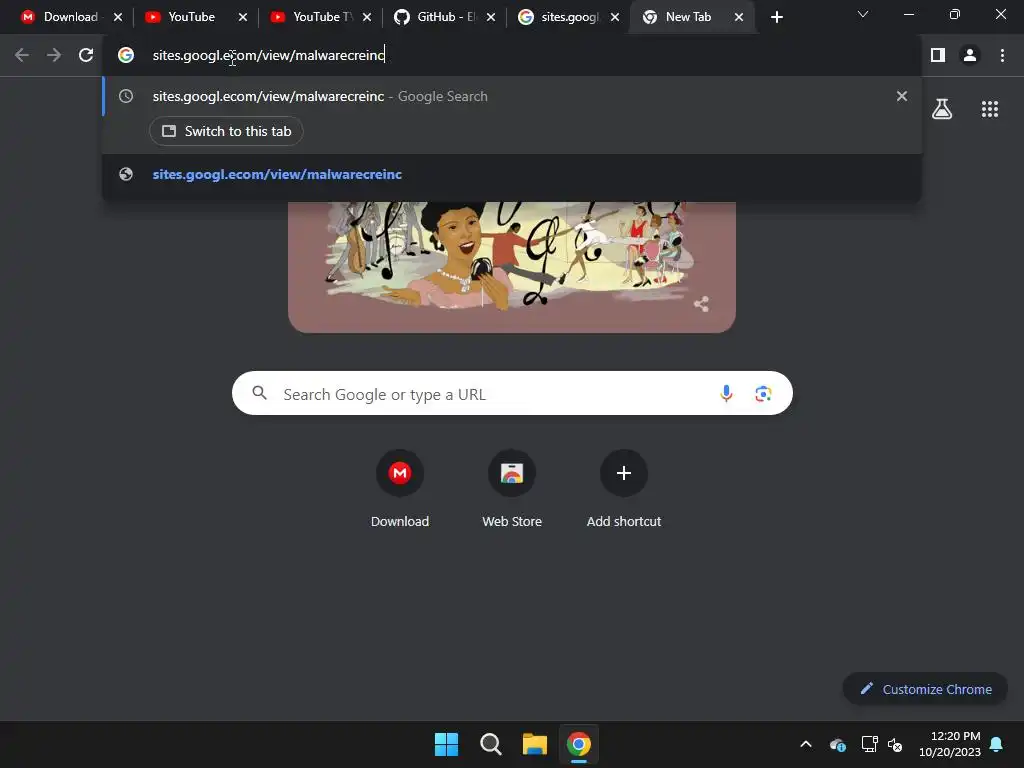Close the New Tab tab
1024x768 pixels.
(x=739, y=17)
